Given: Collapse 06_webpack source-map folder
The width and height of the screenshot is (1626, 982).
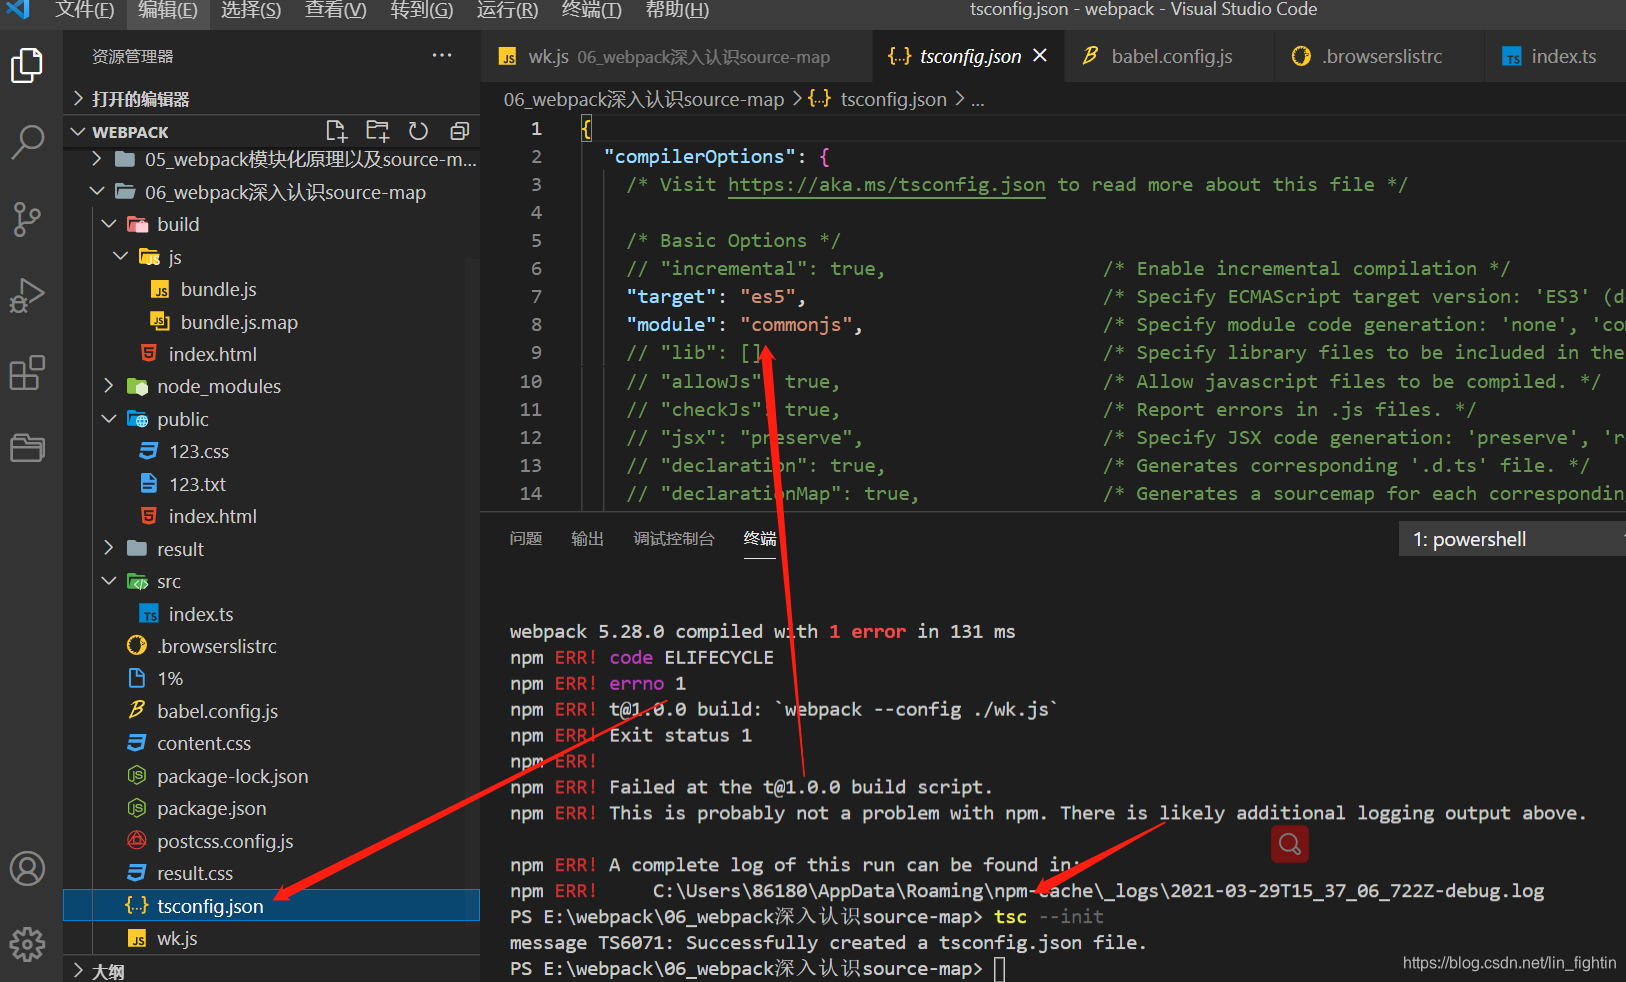Looking at the screenshot, I should click(96, 191).
